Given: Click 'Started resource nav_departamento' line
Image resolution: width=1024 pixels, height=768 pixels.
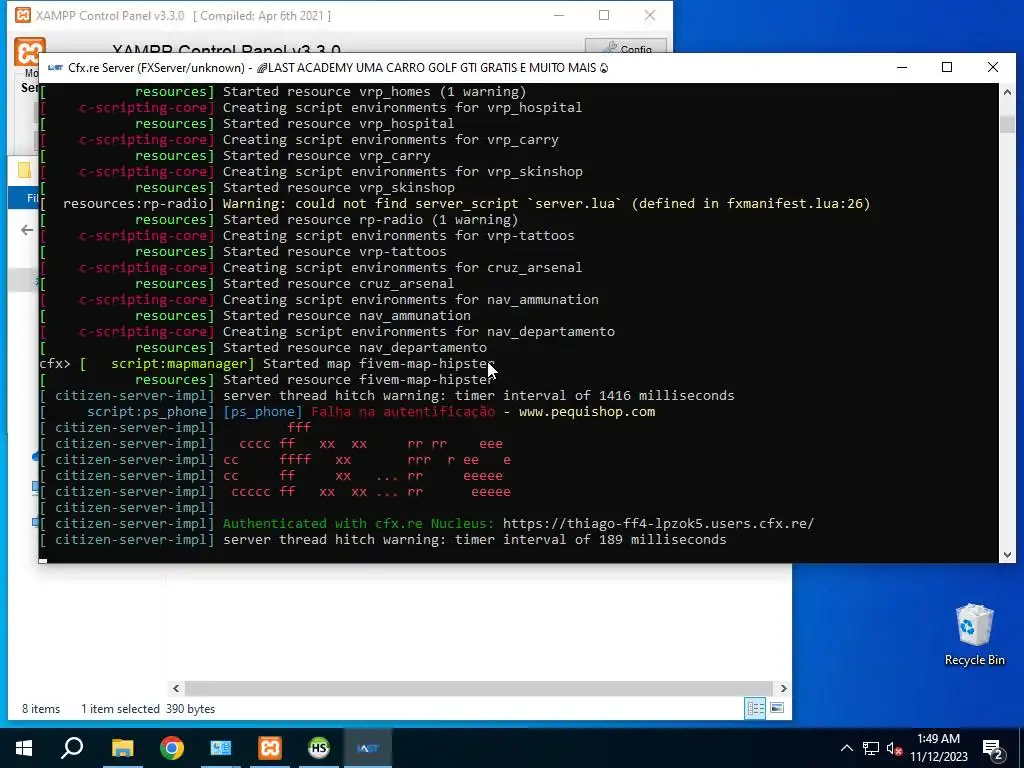Looking at the screenshot, I should tap(355, 347).
